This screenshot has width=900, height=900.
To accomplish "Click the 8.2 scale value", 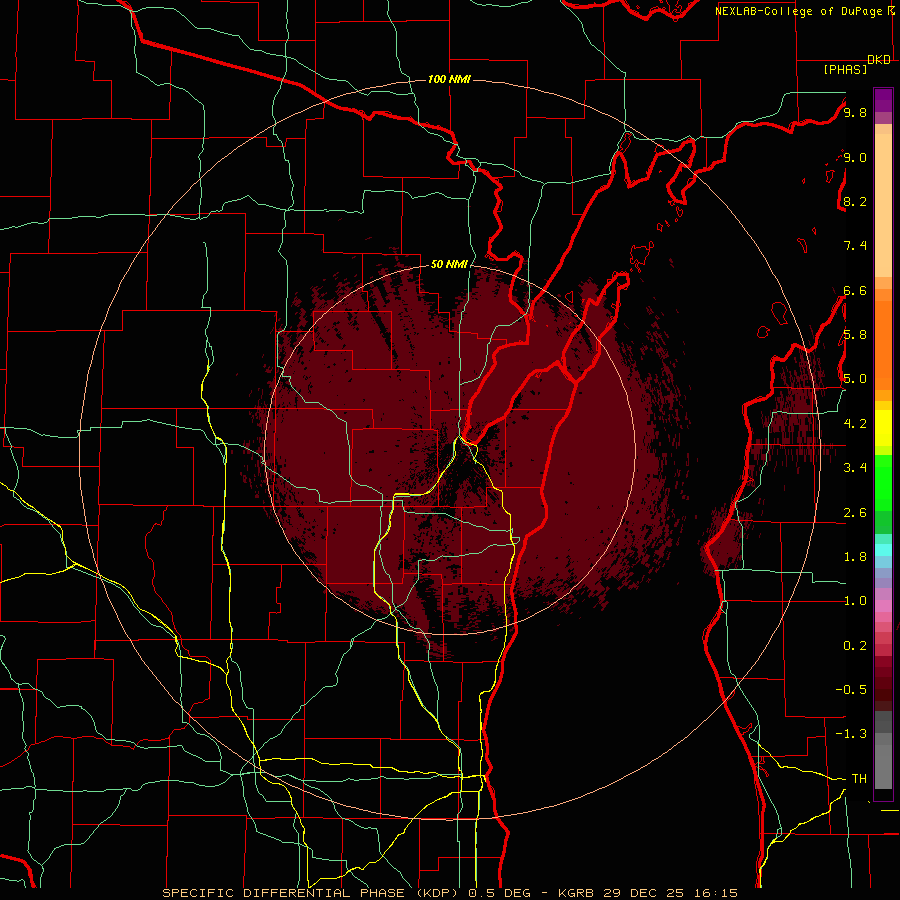I will click(855, 201).
